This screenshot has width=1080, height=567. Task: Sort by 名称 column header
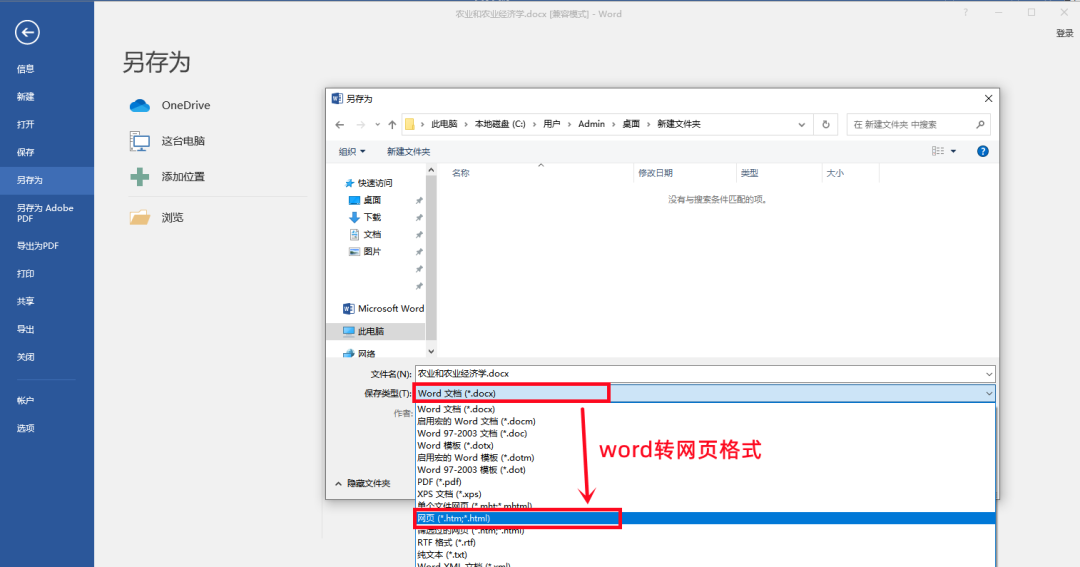pyautogui.click(x=461, y=174)
